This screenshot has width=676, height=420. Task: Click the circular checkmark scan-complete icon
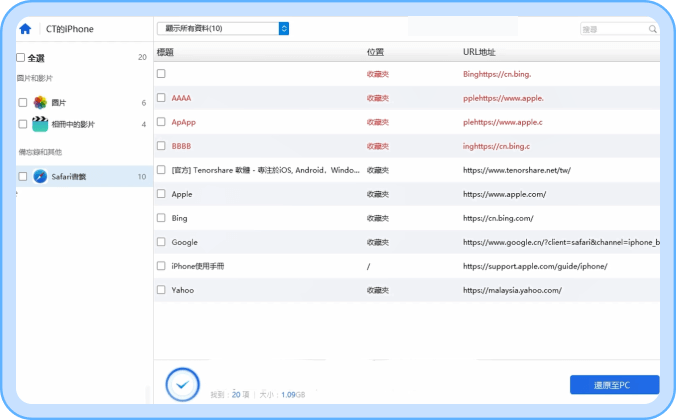pyautogui.click(x=182, y=385)
